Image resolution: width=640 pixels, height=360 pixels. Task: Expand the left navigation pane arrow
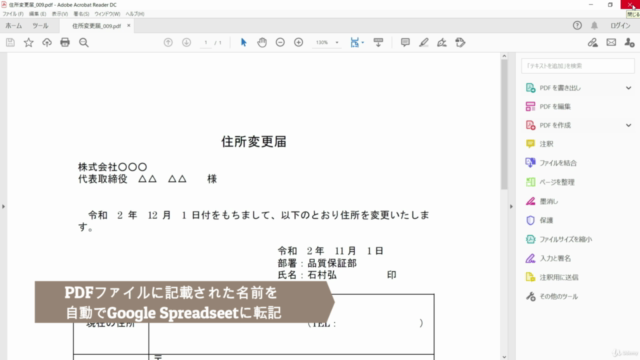(x=3, y=207)
